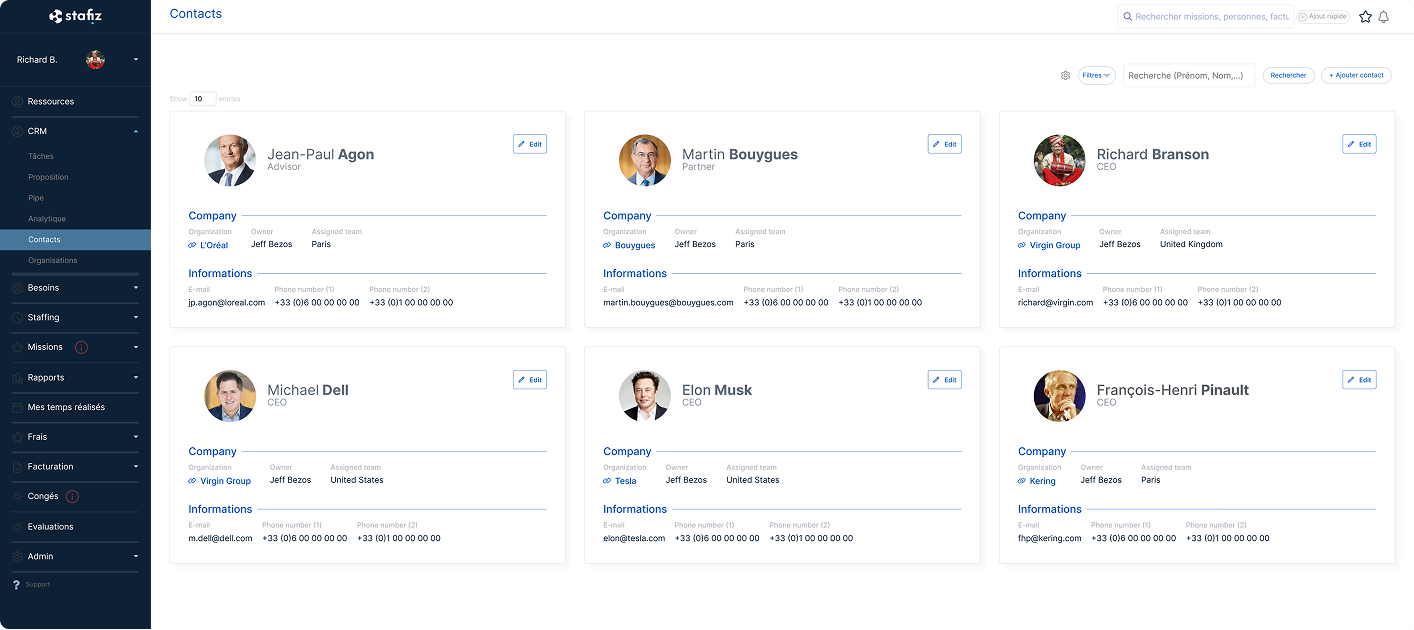The image size is (1414, 630).
Task: Open the Kering organization link
Action: [1037, 481]
